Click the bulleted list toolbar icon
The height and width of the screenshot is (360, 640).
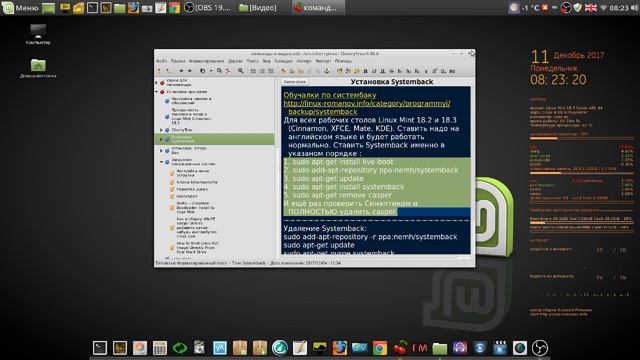pos(253,71)
